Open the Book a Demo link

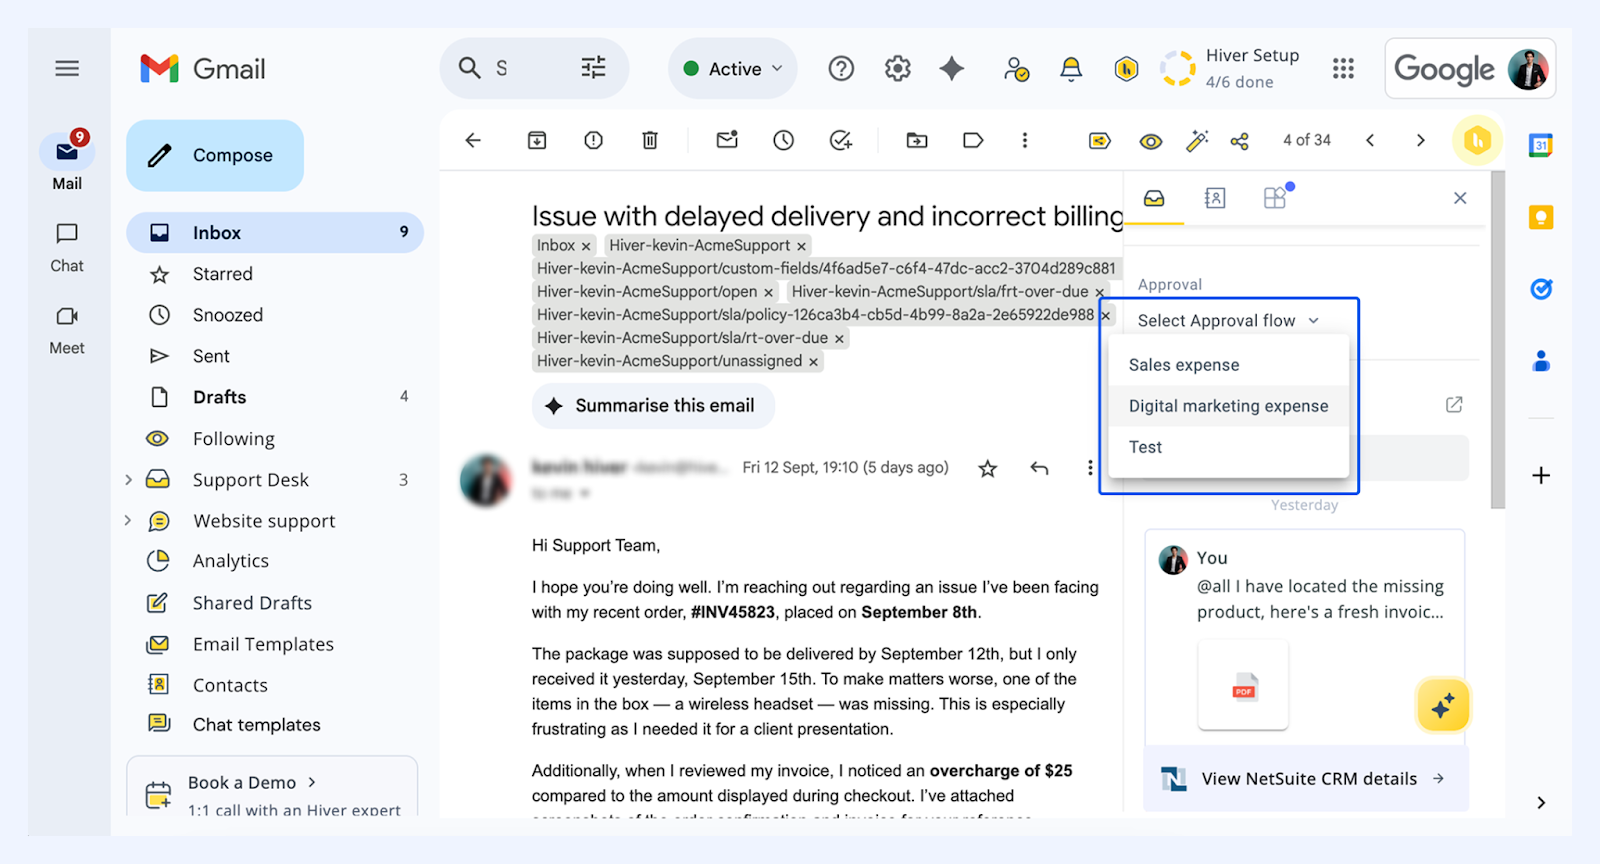pos(252,782)
